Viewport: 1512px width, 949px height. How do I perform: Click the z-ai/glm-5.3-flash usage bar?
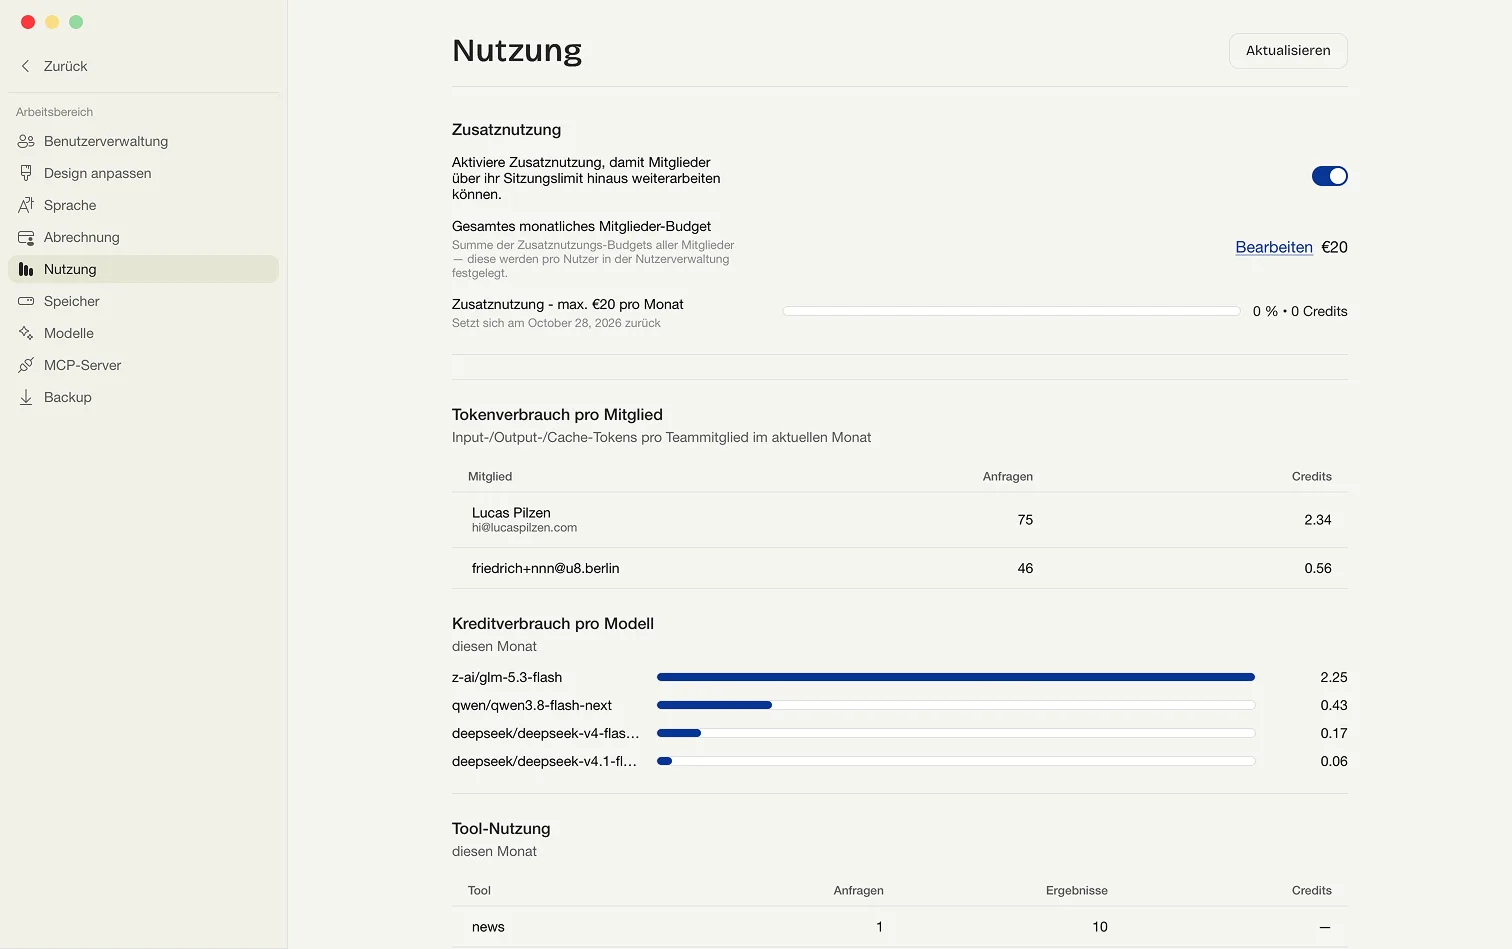point(956,677)
